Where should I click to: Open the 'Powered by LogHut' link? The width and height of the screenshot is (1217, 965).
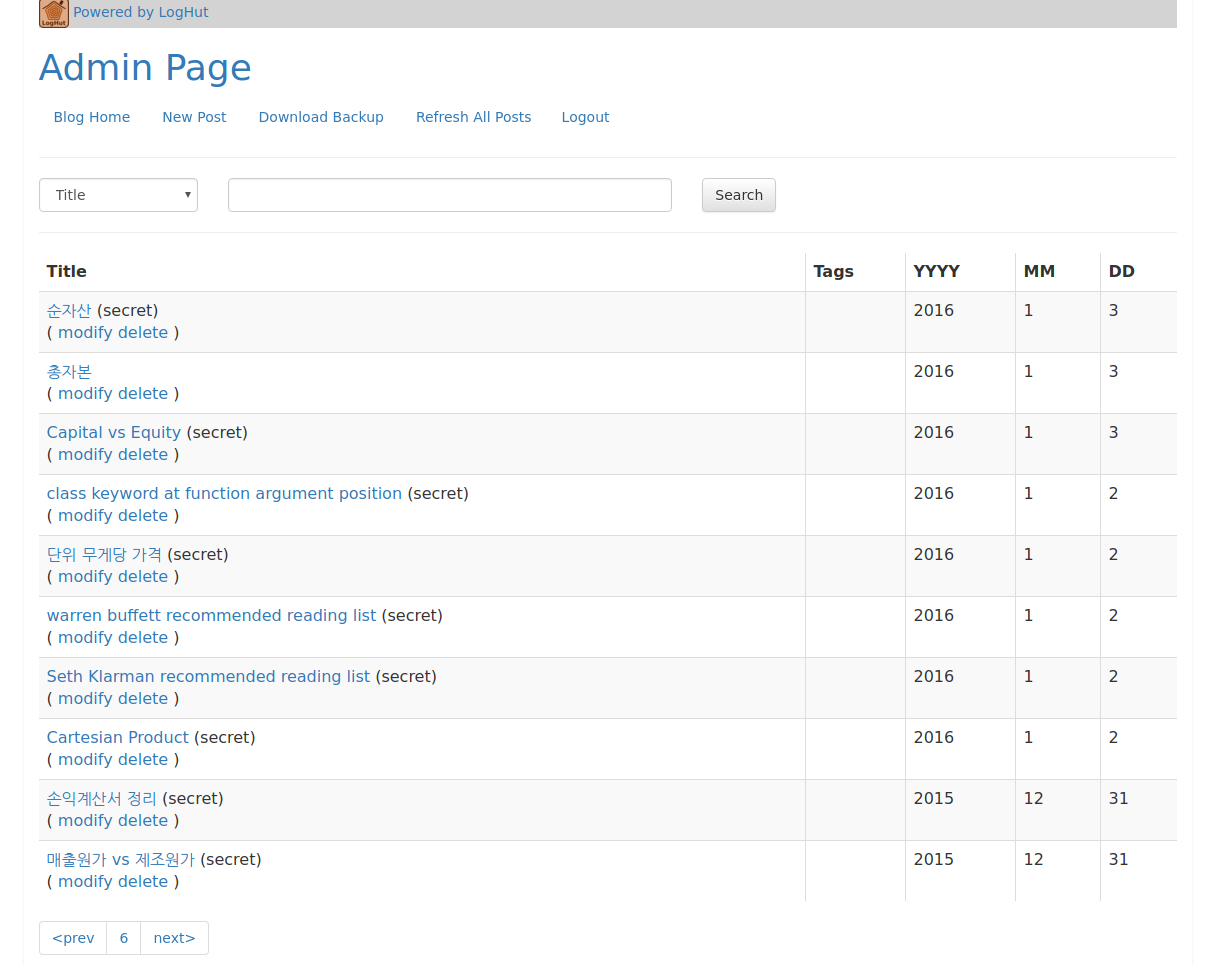coord(141,13)
